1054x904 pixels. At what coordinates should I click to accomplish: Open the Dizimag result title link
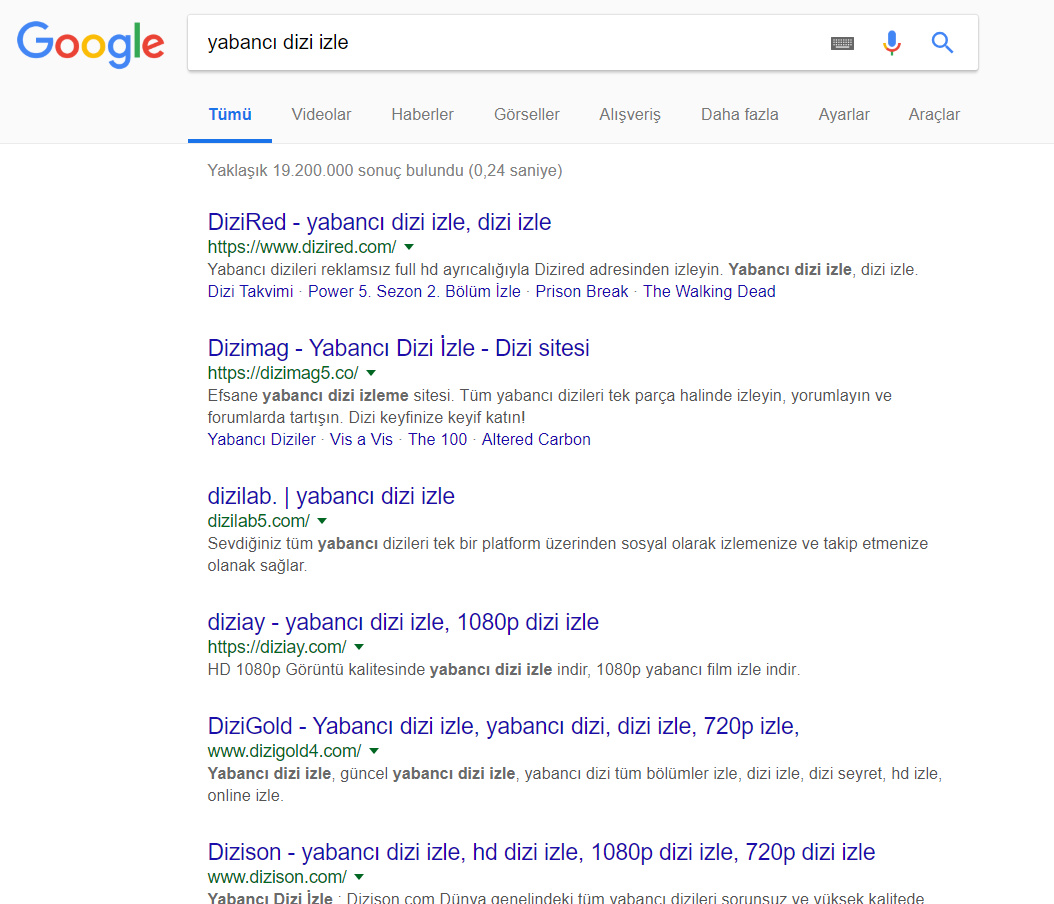point(399,347)
